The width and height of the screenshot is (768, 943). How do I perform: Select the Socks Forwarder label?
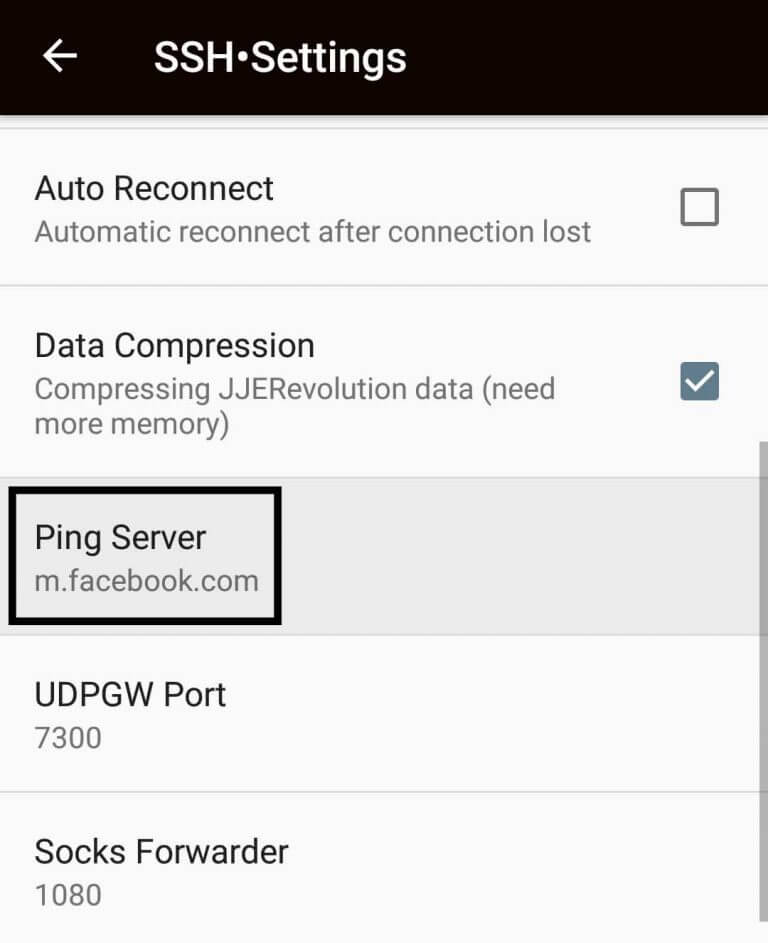click(x=161, y=852)
